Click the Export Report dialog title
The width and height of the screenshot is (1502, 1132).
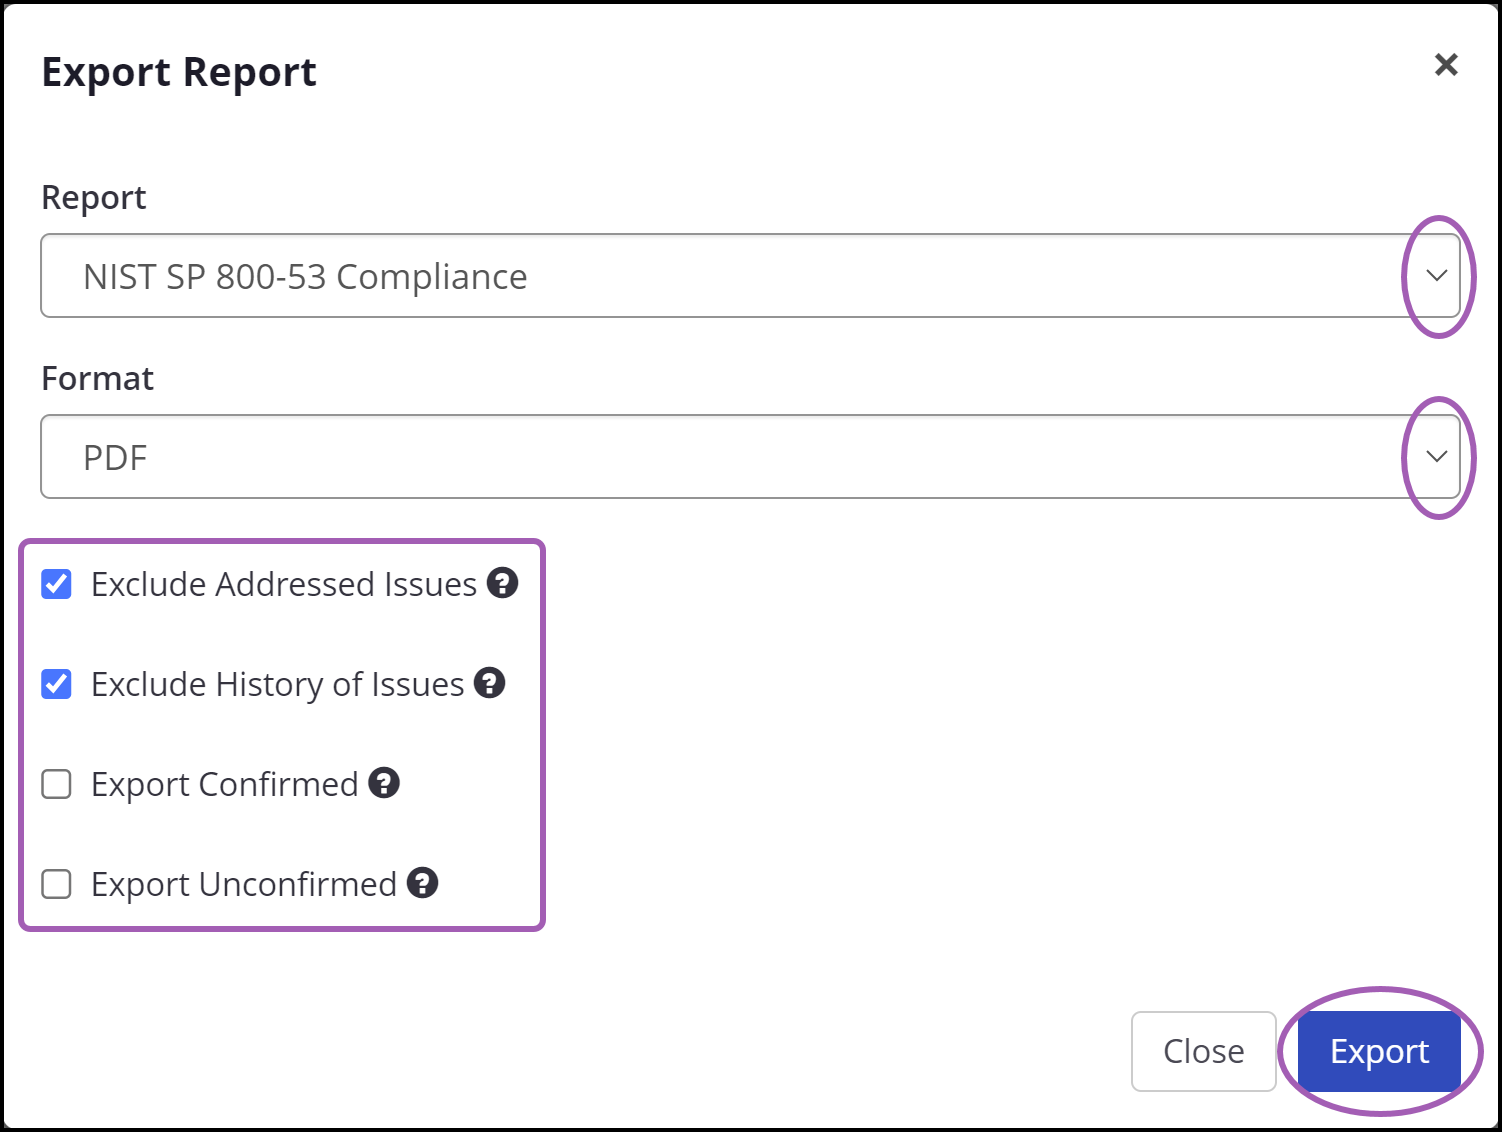(x=179, y=71)
